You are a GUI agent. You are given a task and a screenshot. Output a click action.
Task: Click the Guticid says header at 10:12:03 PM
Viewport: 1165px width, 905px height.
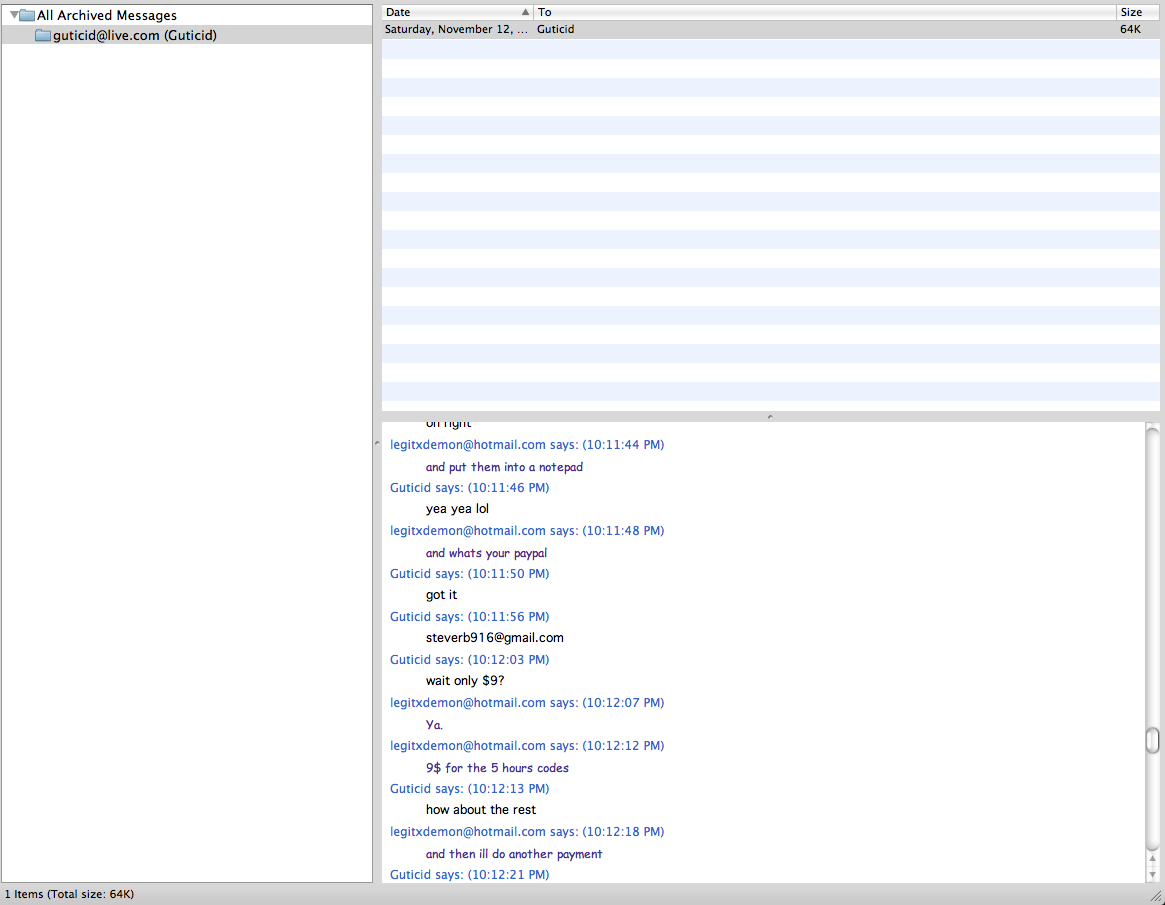point(470,660)
